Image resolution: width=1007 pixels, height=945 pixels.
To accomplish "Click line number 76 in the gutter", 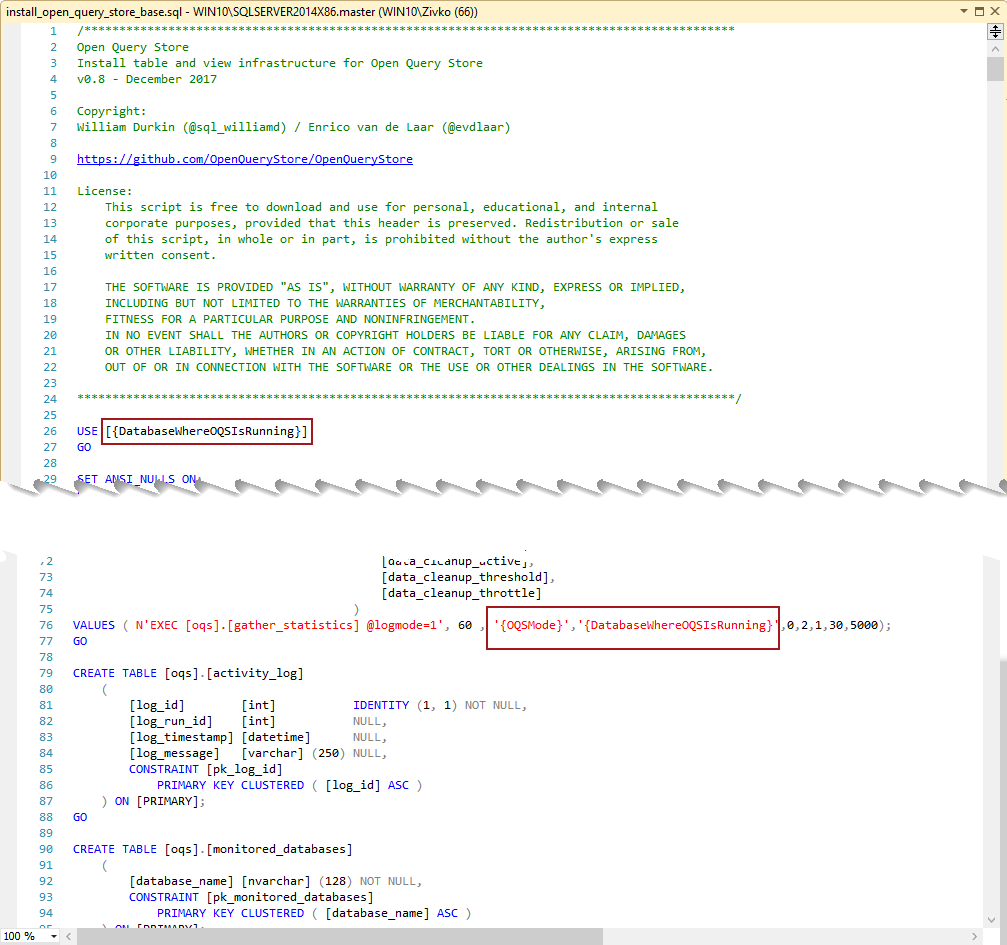I will tap(46, 625).
